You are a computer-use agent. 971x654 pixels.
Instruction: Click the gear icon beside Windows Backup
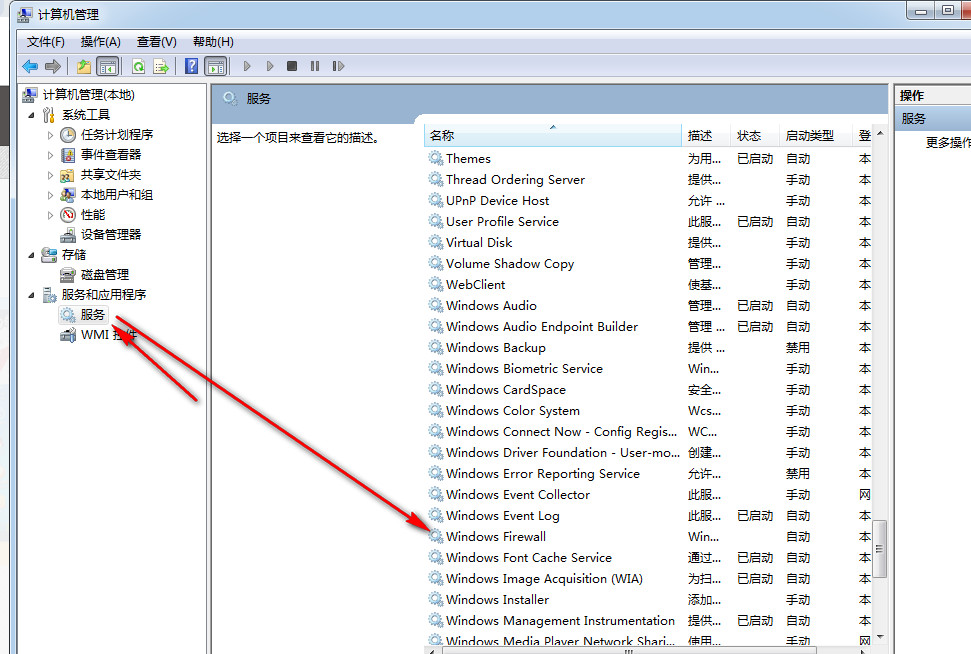(x=436, y=347)
